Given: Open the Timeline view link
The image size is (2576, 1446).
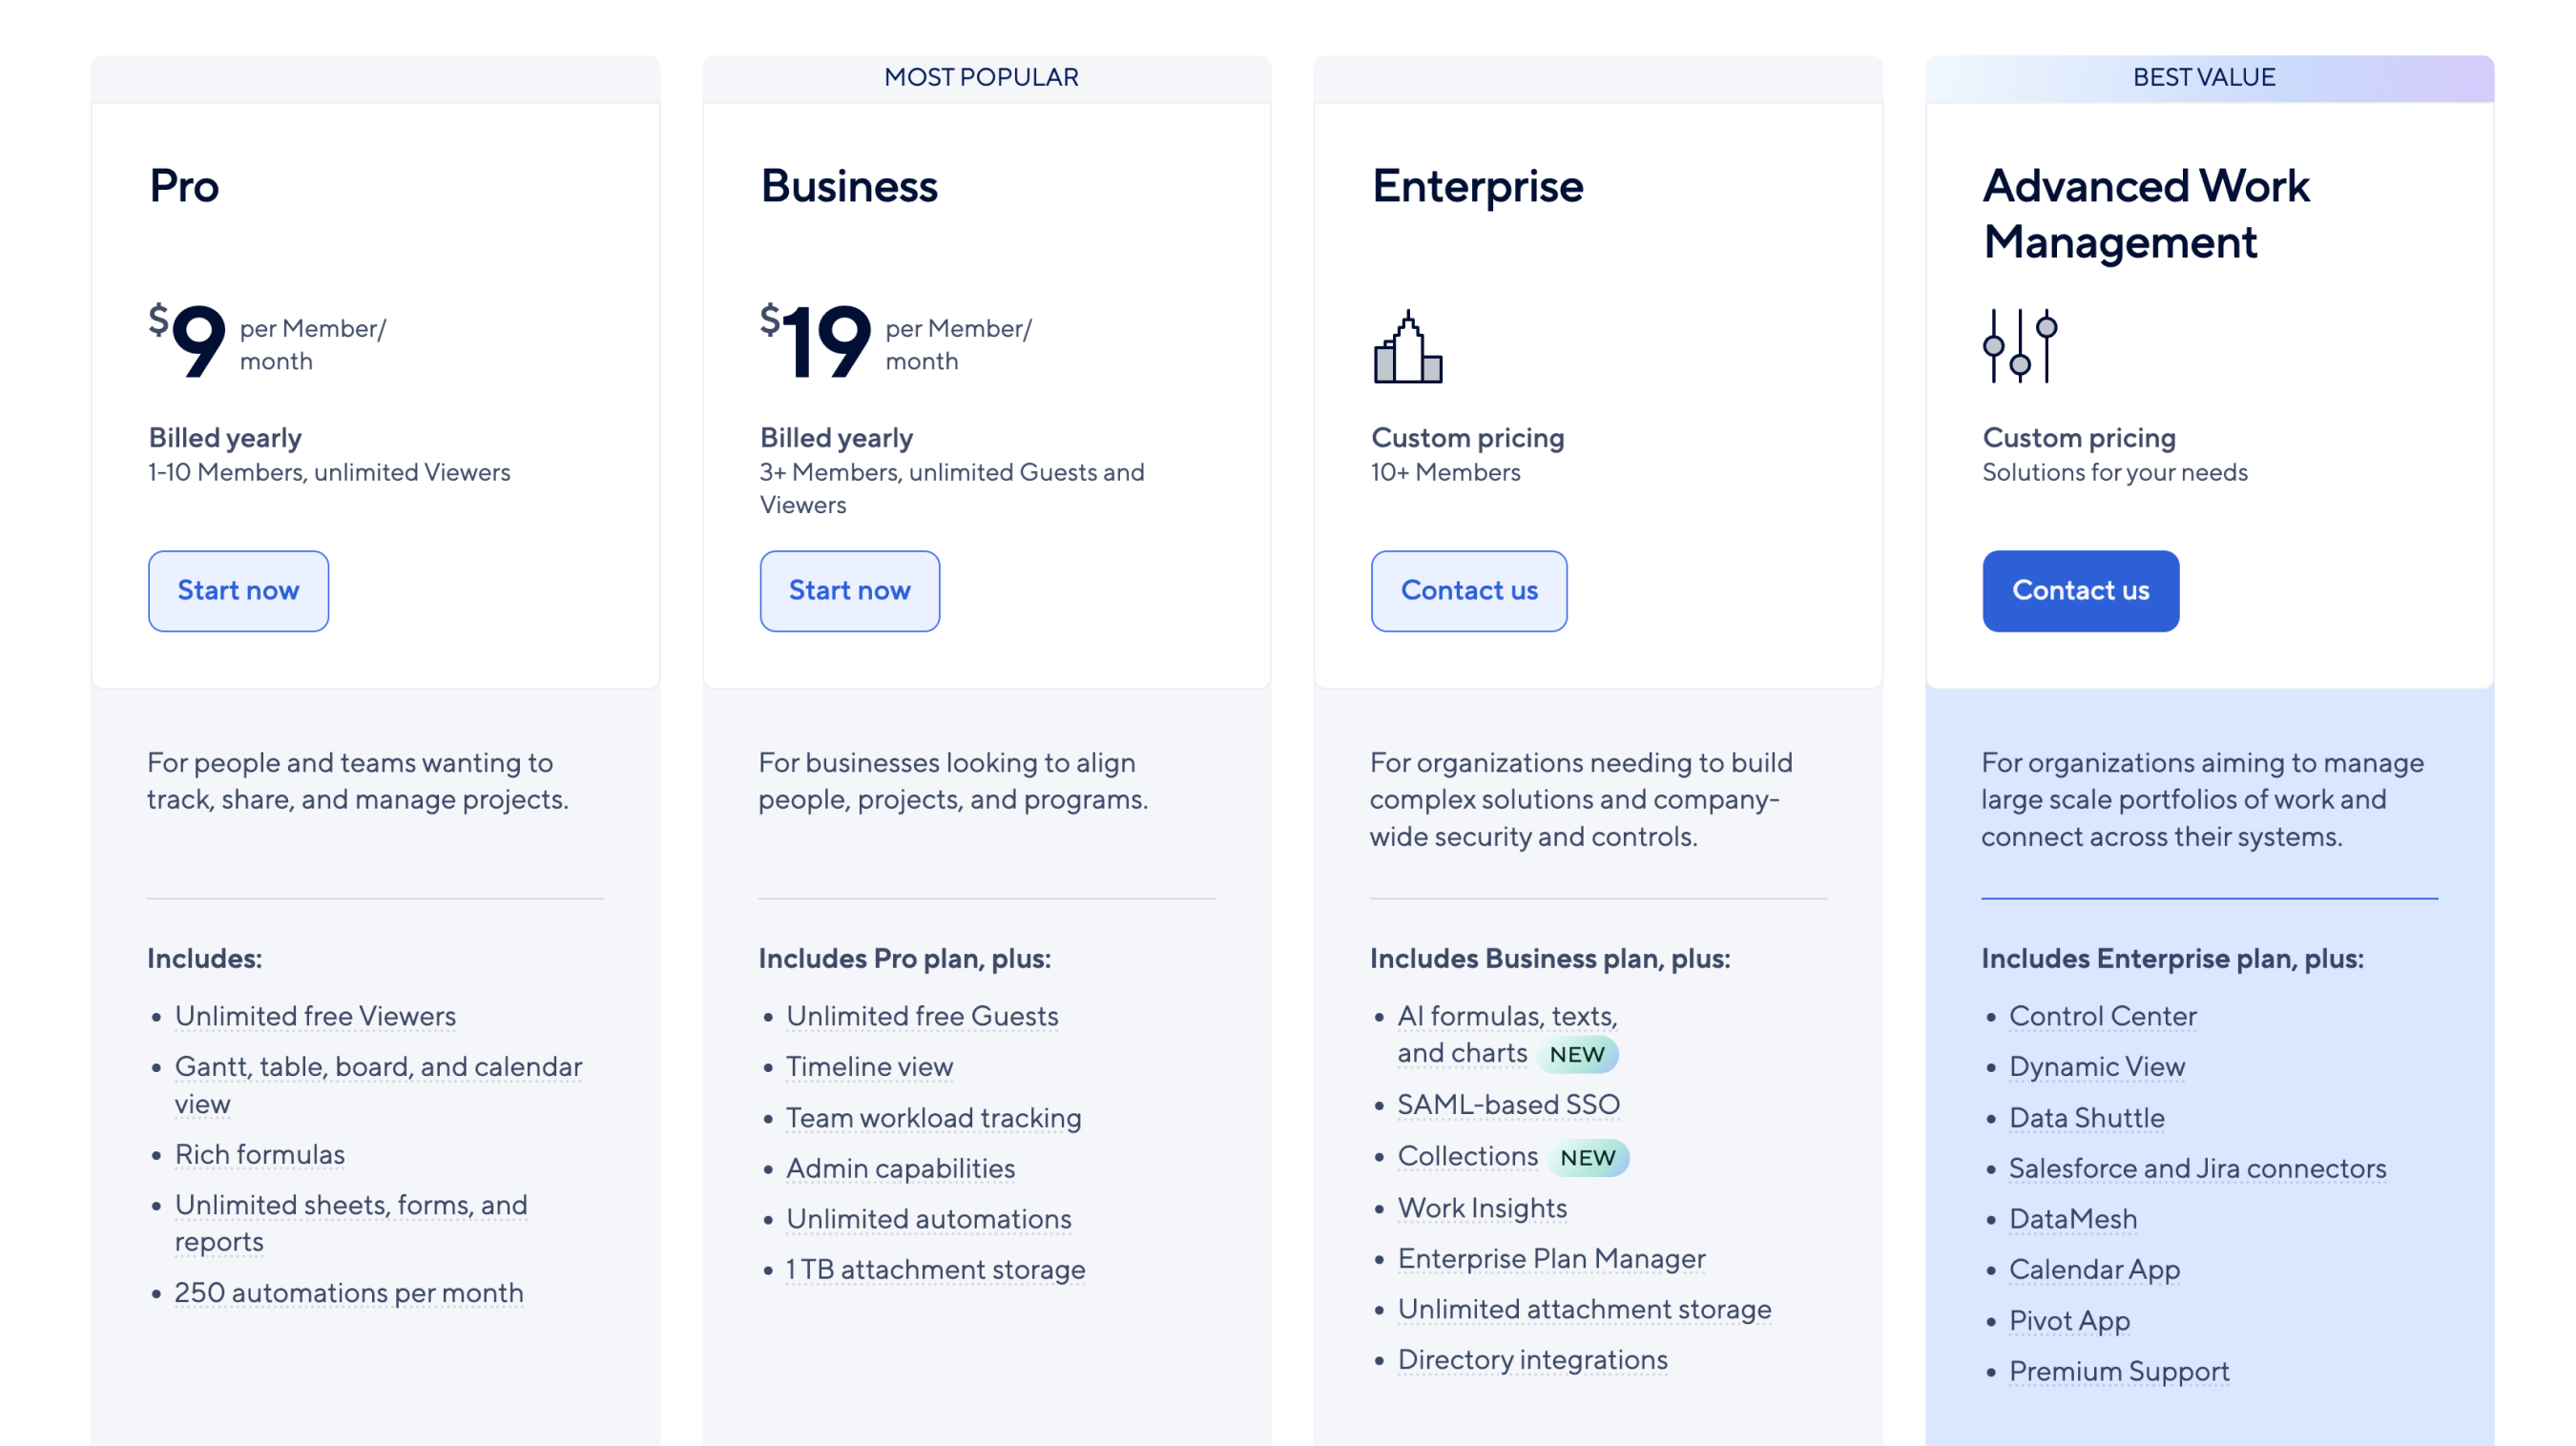Looking at the screenshot, I should 869,1067.
